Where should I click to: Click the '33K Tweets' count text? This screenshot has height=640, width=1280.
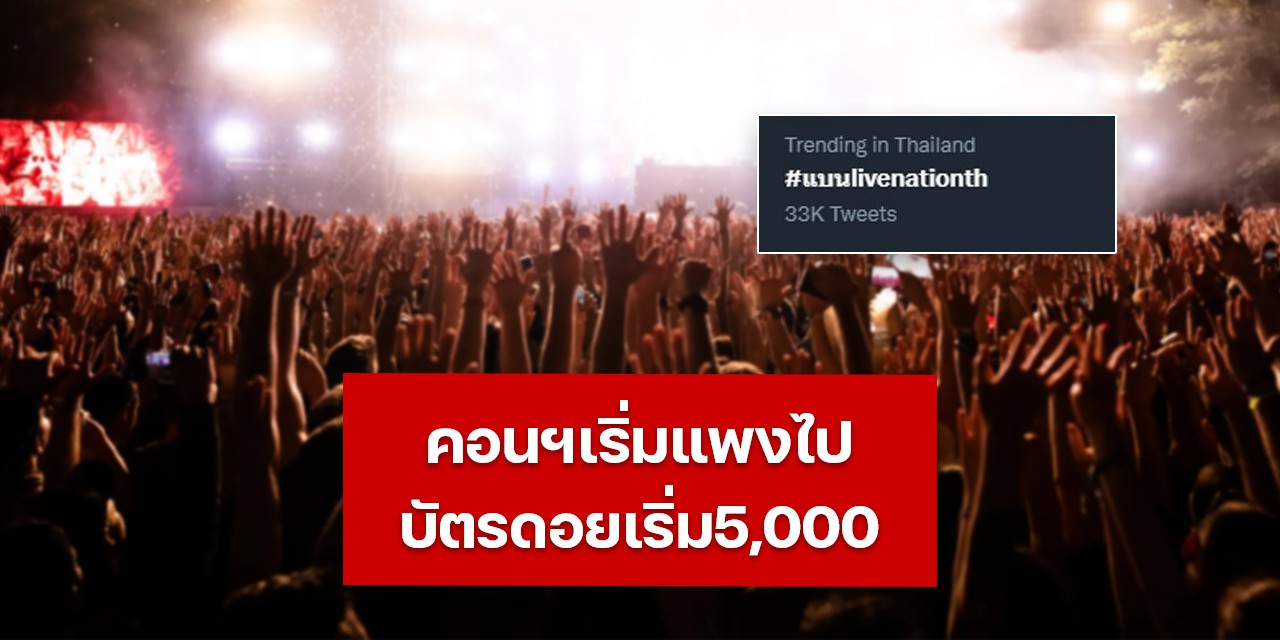point(840,213)
